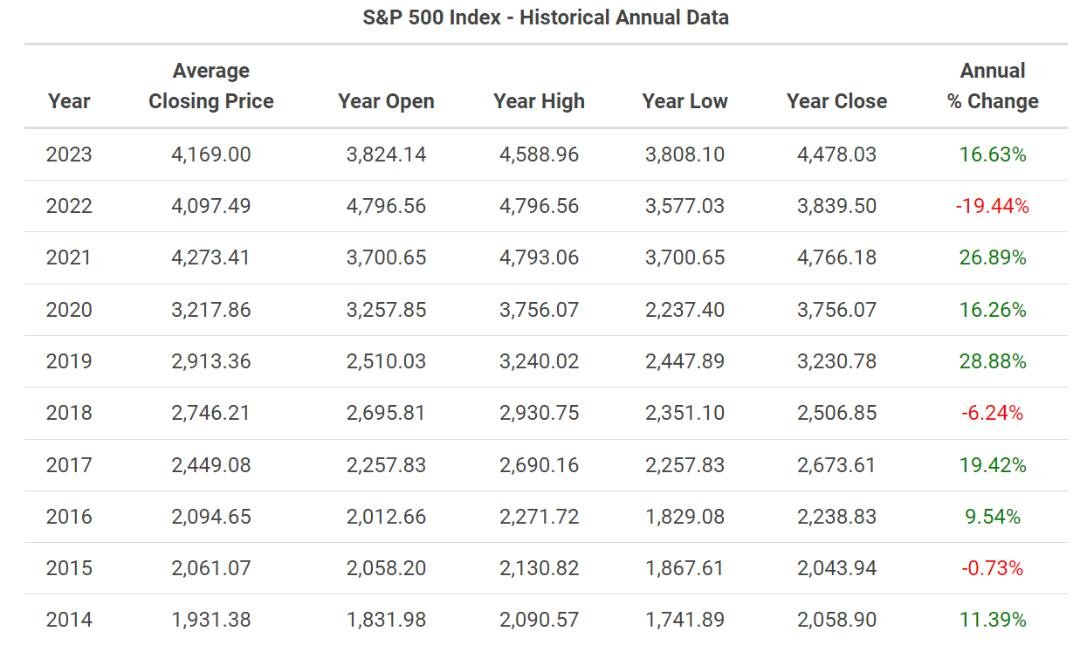Click the 2018 year open value 2,695.81
The height and width of the screenshot is (645, 1080).
pos(386,413)
